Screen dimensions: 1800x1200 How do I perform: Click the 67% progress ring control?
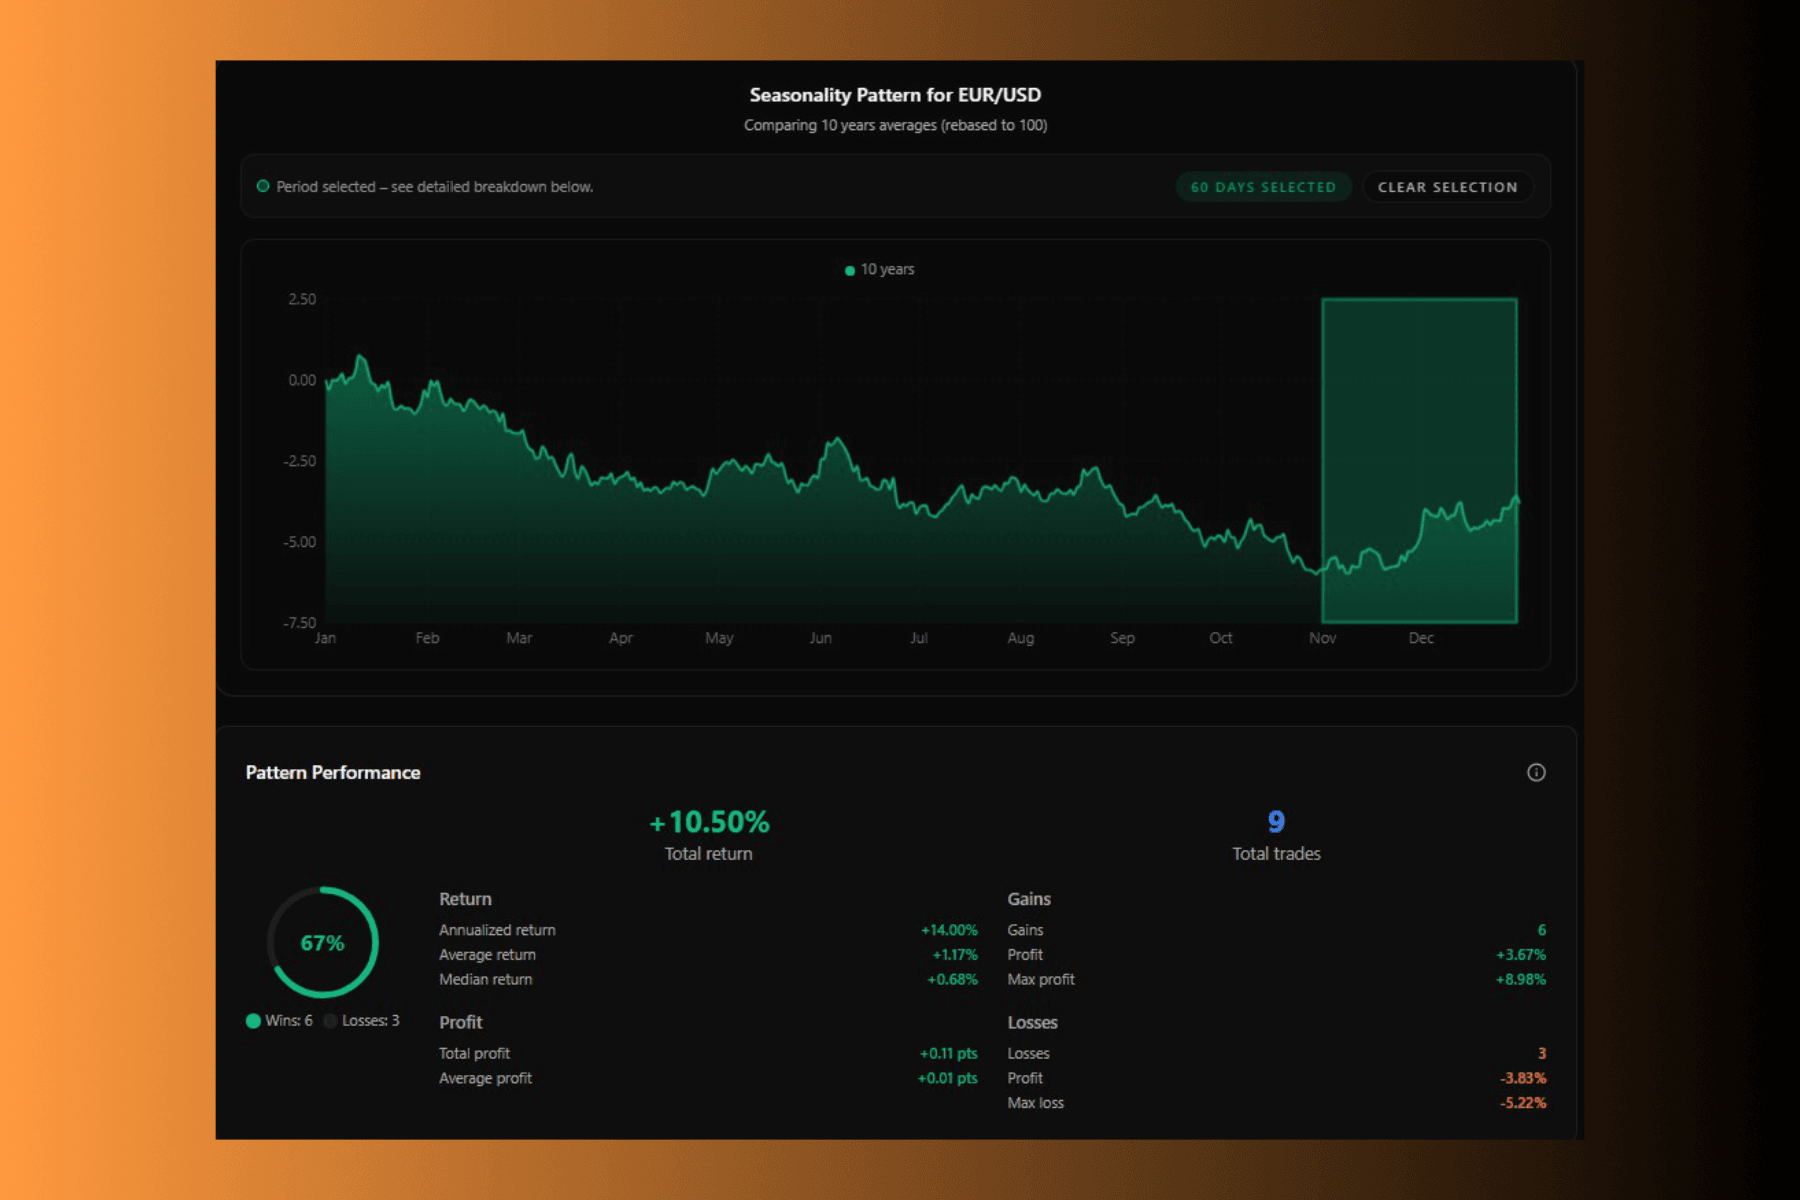(x=322, y=942)
